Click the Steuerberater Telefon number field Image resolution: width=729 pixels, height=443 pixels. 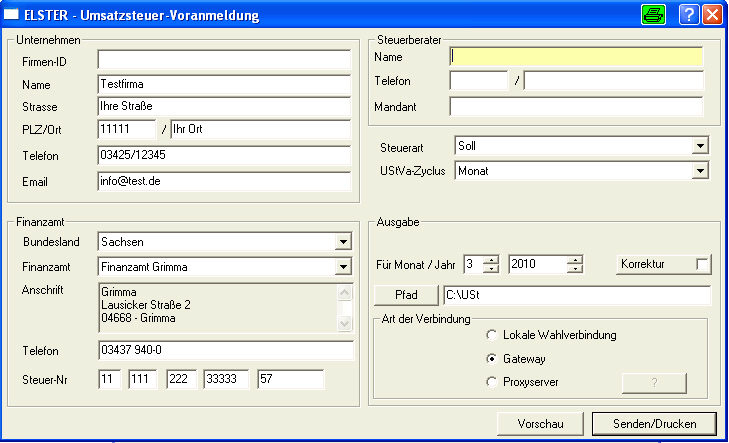point(614,80)
